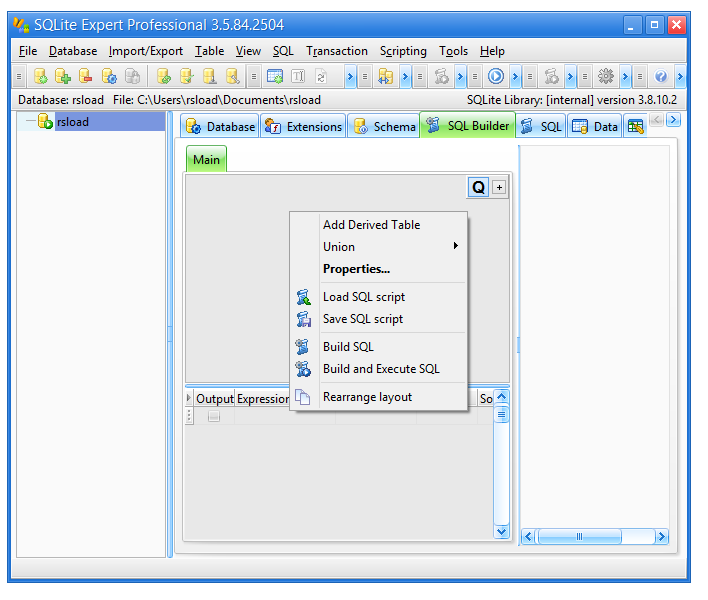
Task: Click the New Table toolbar icon
Action: click(275, 76)
